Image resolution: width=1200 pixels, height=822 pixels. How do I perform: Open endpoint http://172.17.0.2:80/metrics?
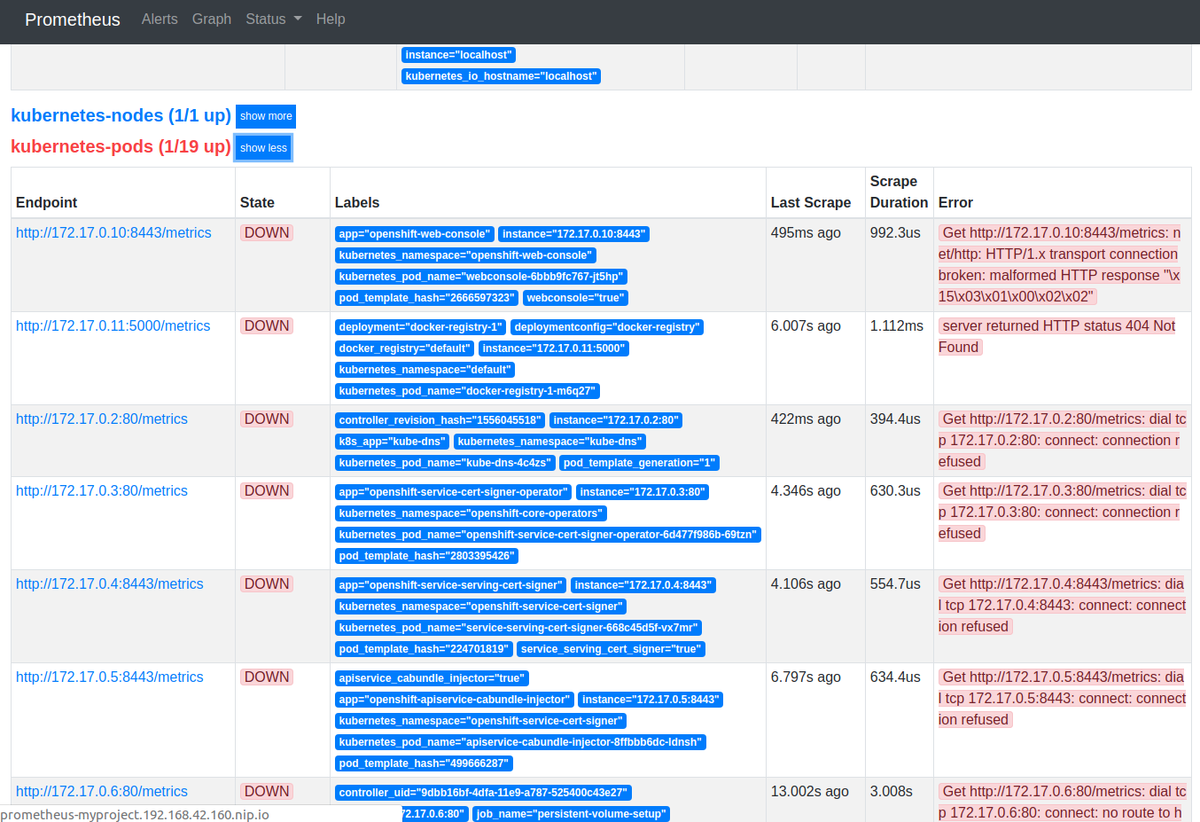(x=102, y=419)
